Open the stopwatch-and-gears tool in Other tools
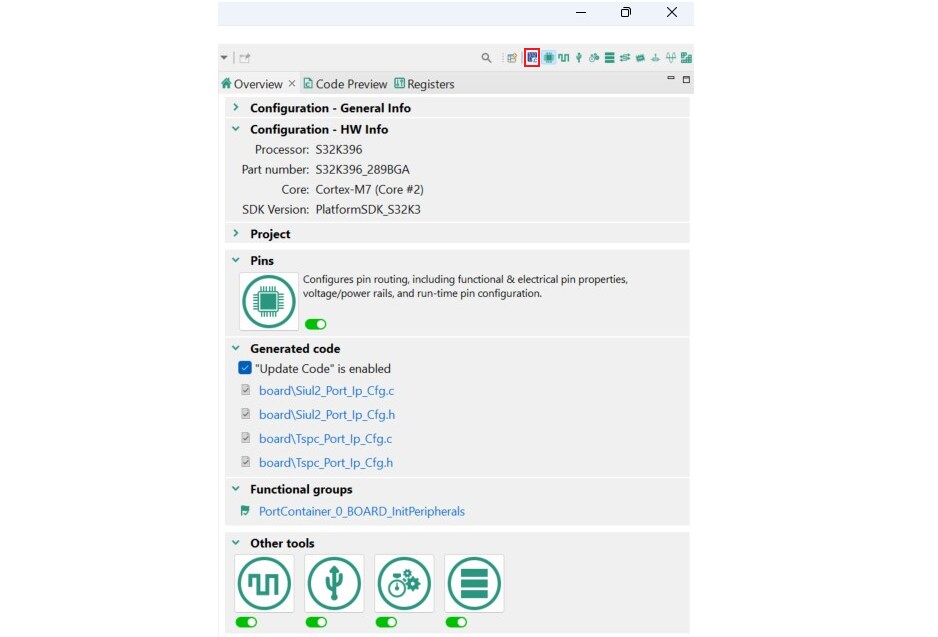The image size is (938, 637). point(404,583)
